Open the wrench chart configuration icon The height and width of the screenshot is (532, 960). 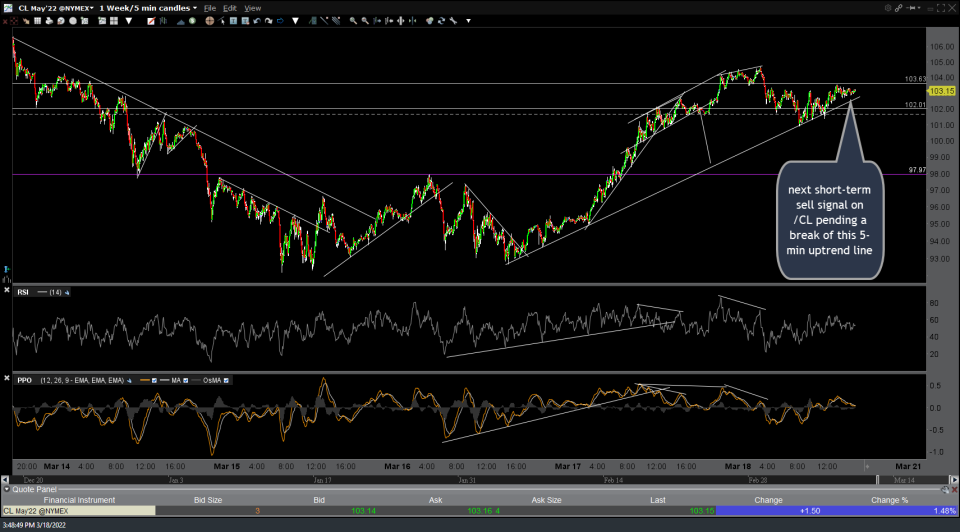coord(453,21)
